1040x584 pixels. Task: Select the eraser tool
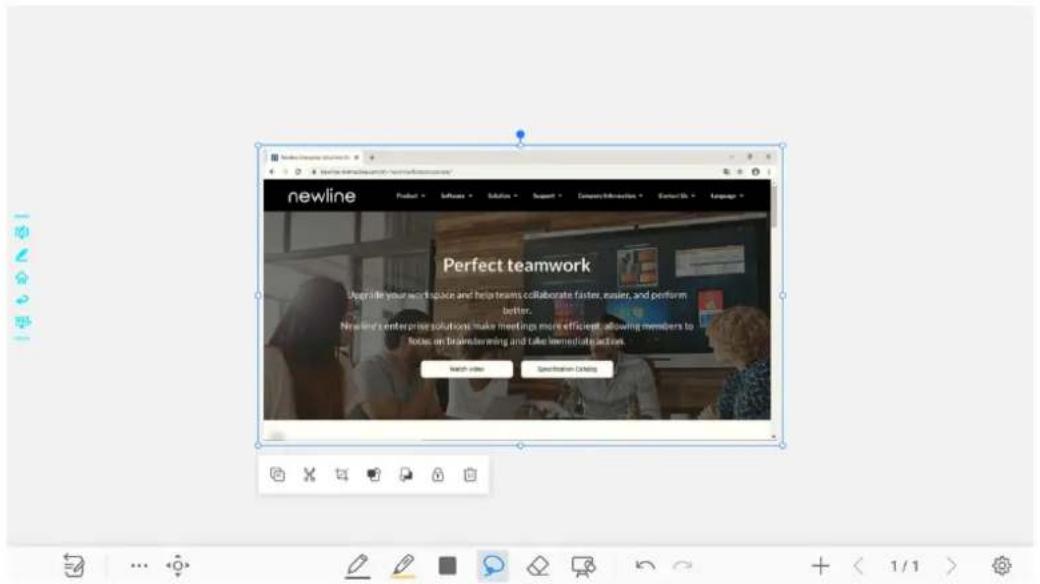(x=538, y=566)
